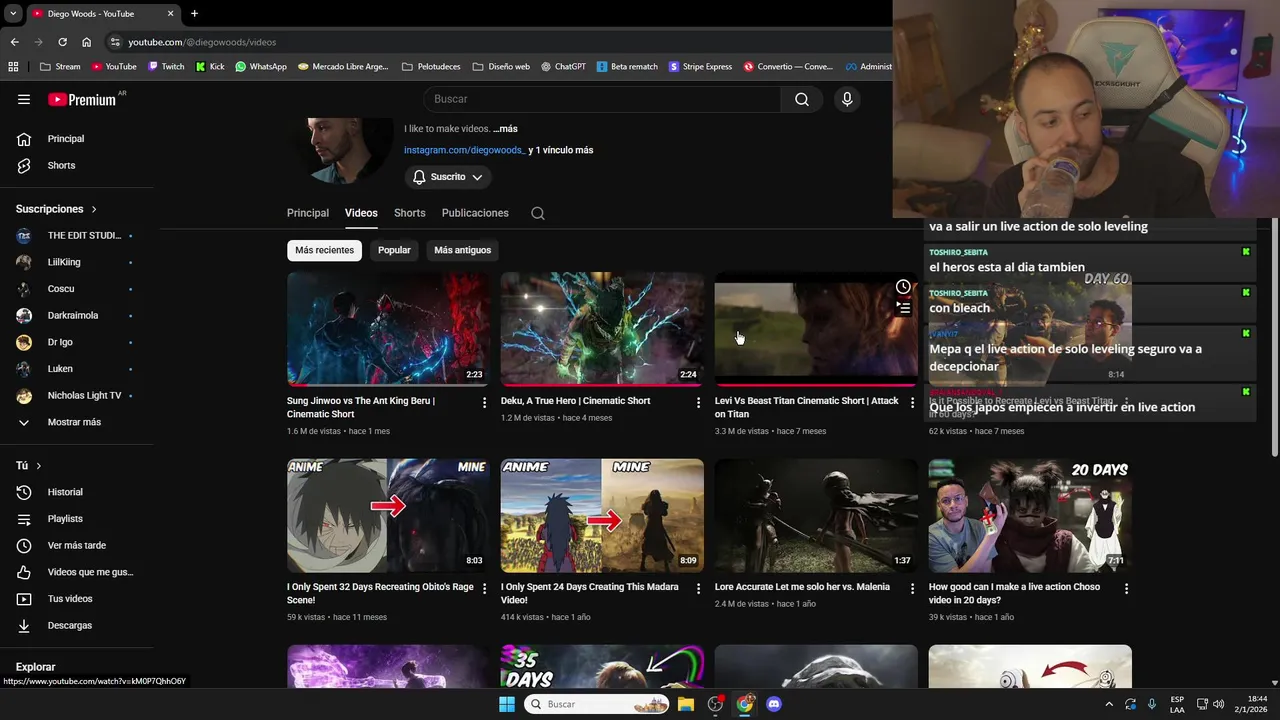Viewport: 1280px width, 720px height.
Task: Expand the Tú section chevron
Action: point(39,466)
